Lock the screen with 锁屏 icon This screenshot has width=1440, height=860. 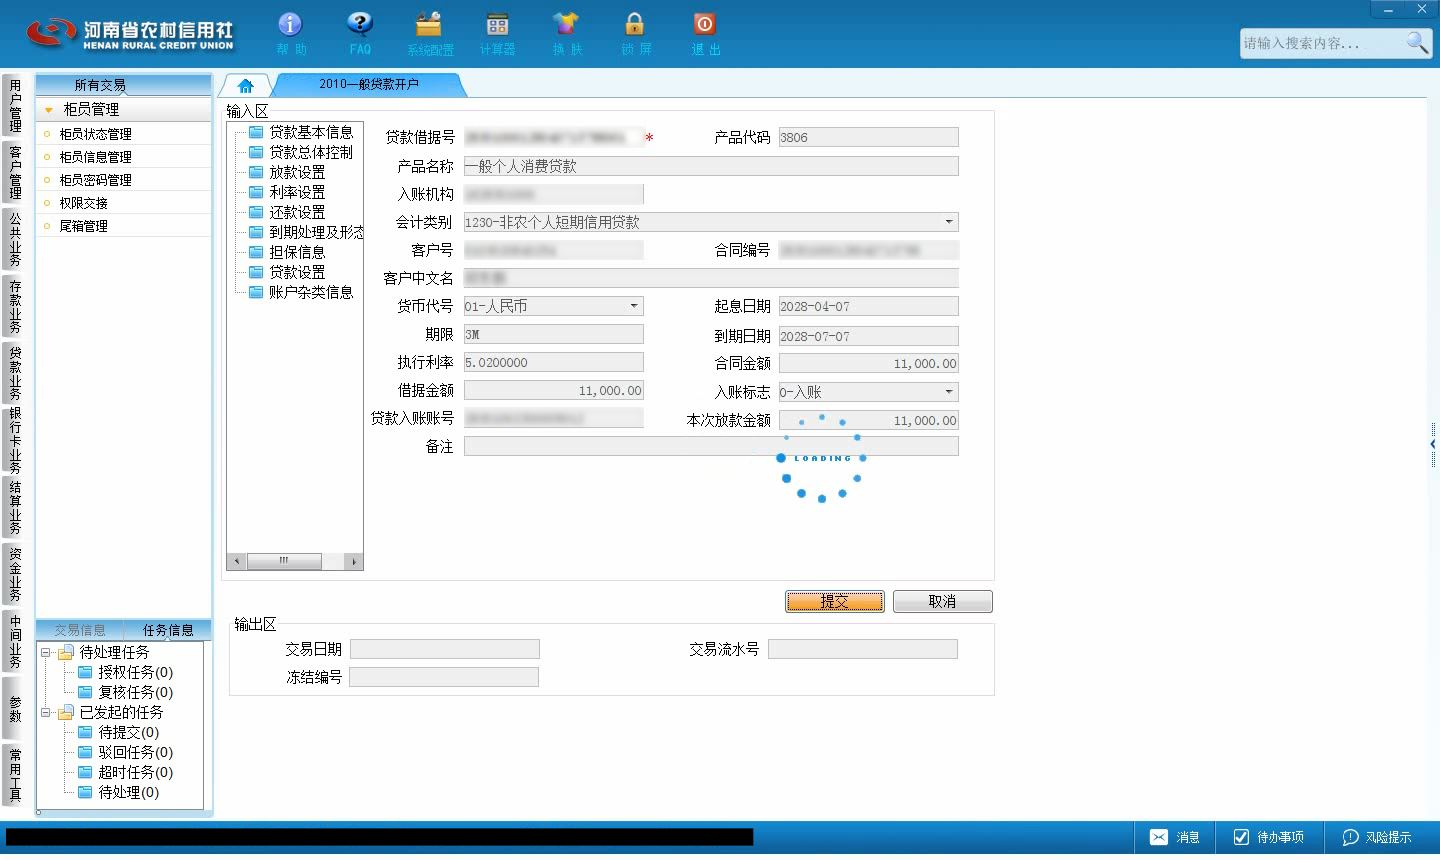[634, 24]
